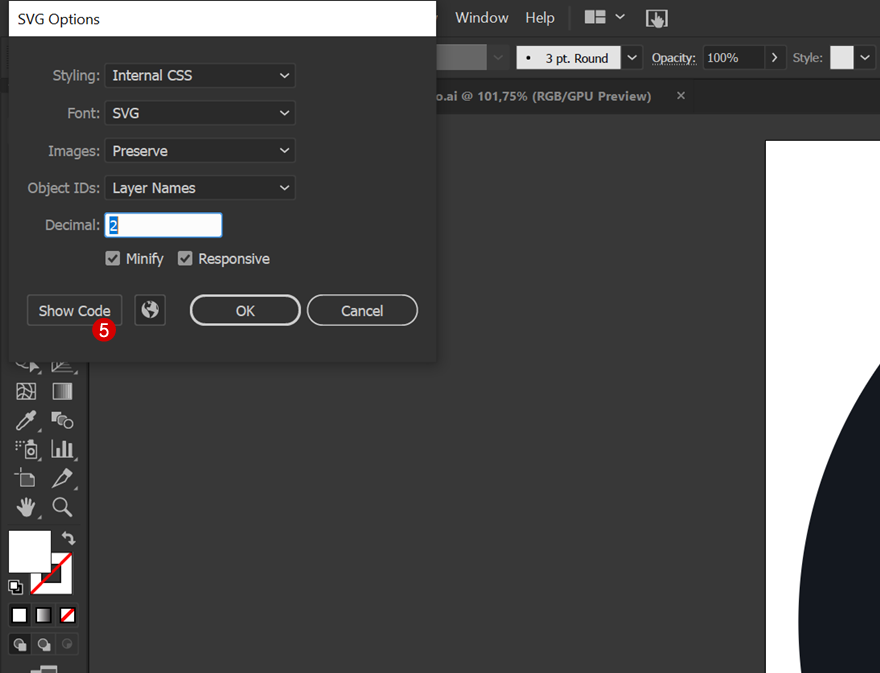
Task: Expand the Opacity slider arrow
Action: tap(774, 58)
